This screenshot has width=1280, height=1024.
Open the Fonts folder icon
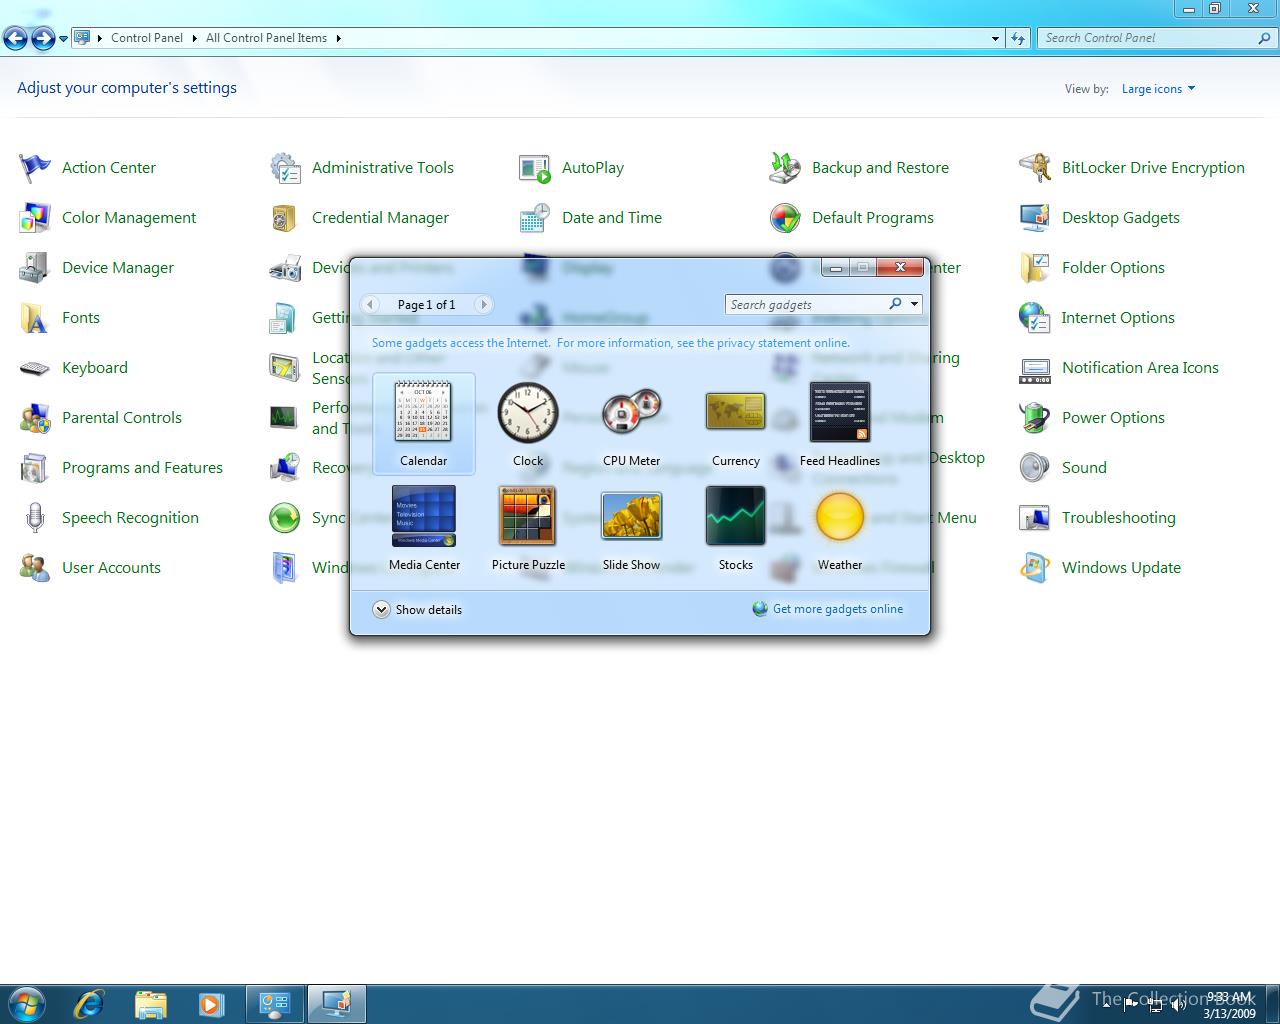(35, 318)
